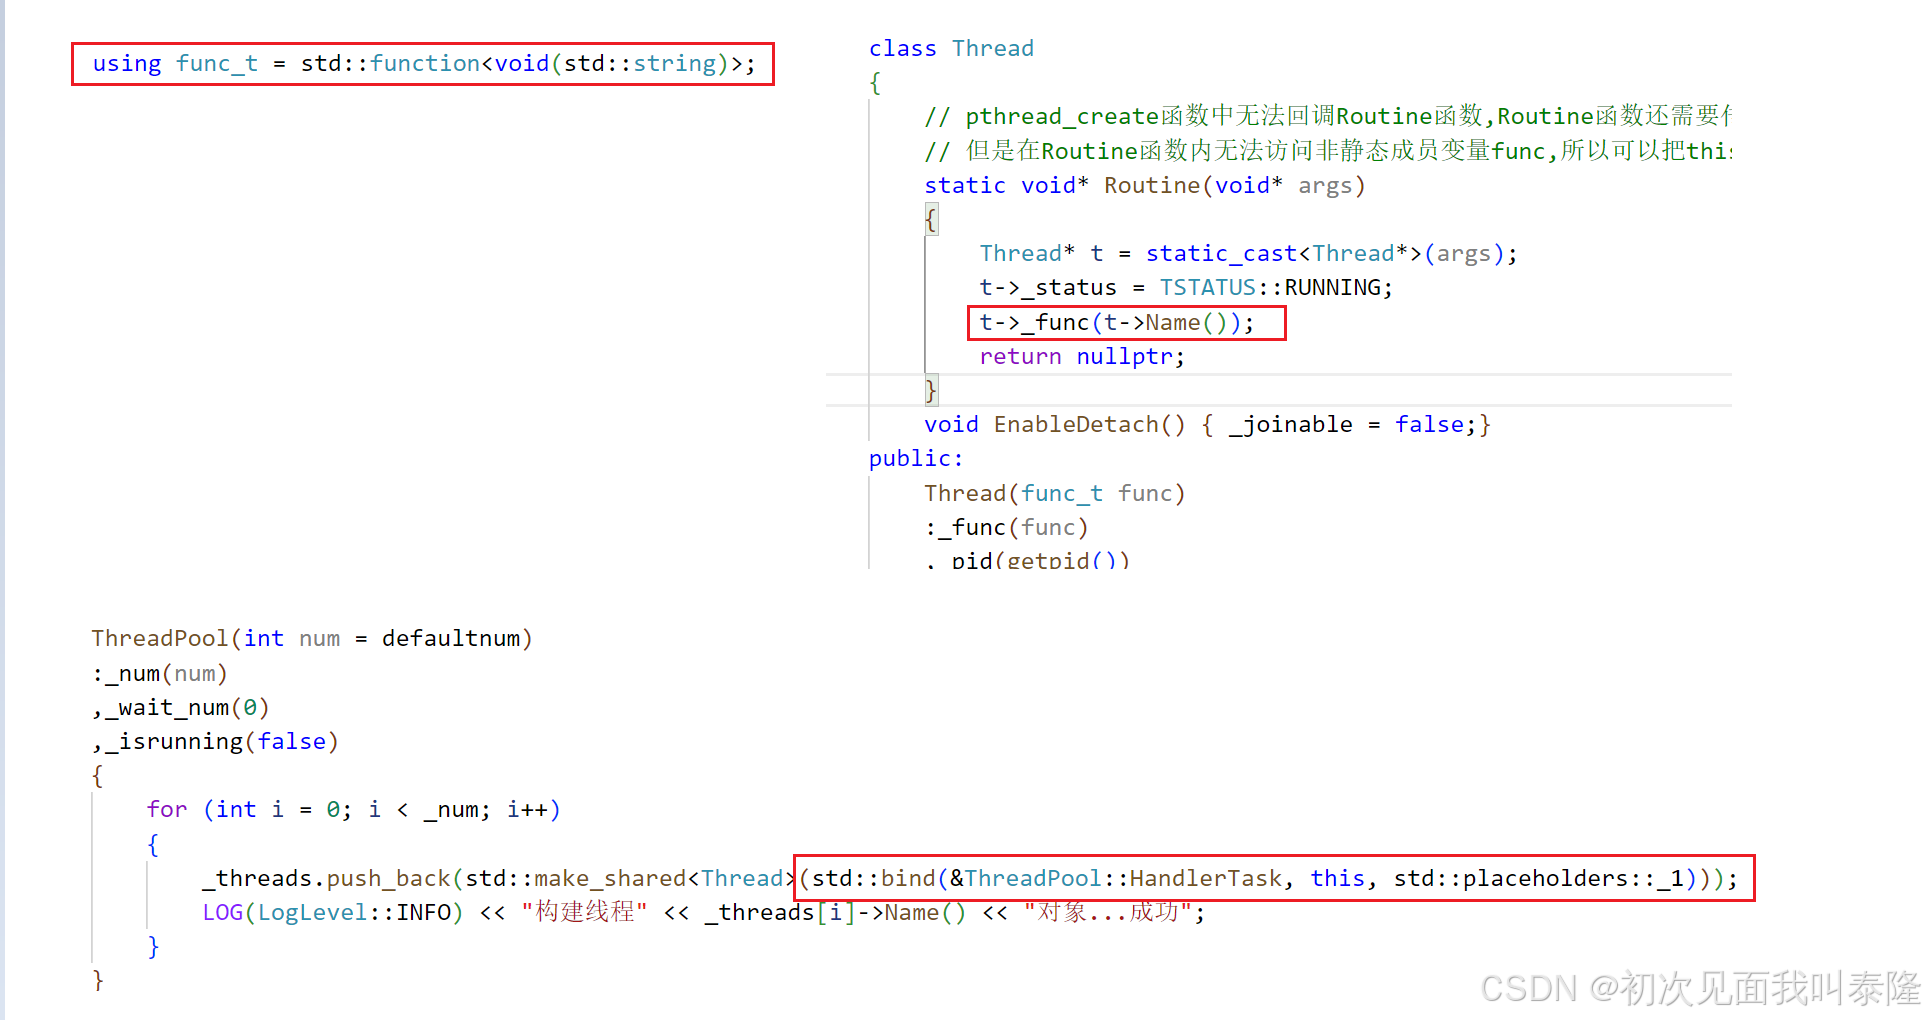The width and height of the screenshot is (1926, 1020).
Task: Click the "ThreadPool(int num = defaultnum)" line
Action: click(312, 638)
